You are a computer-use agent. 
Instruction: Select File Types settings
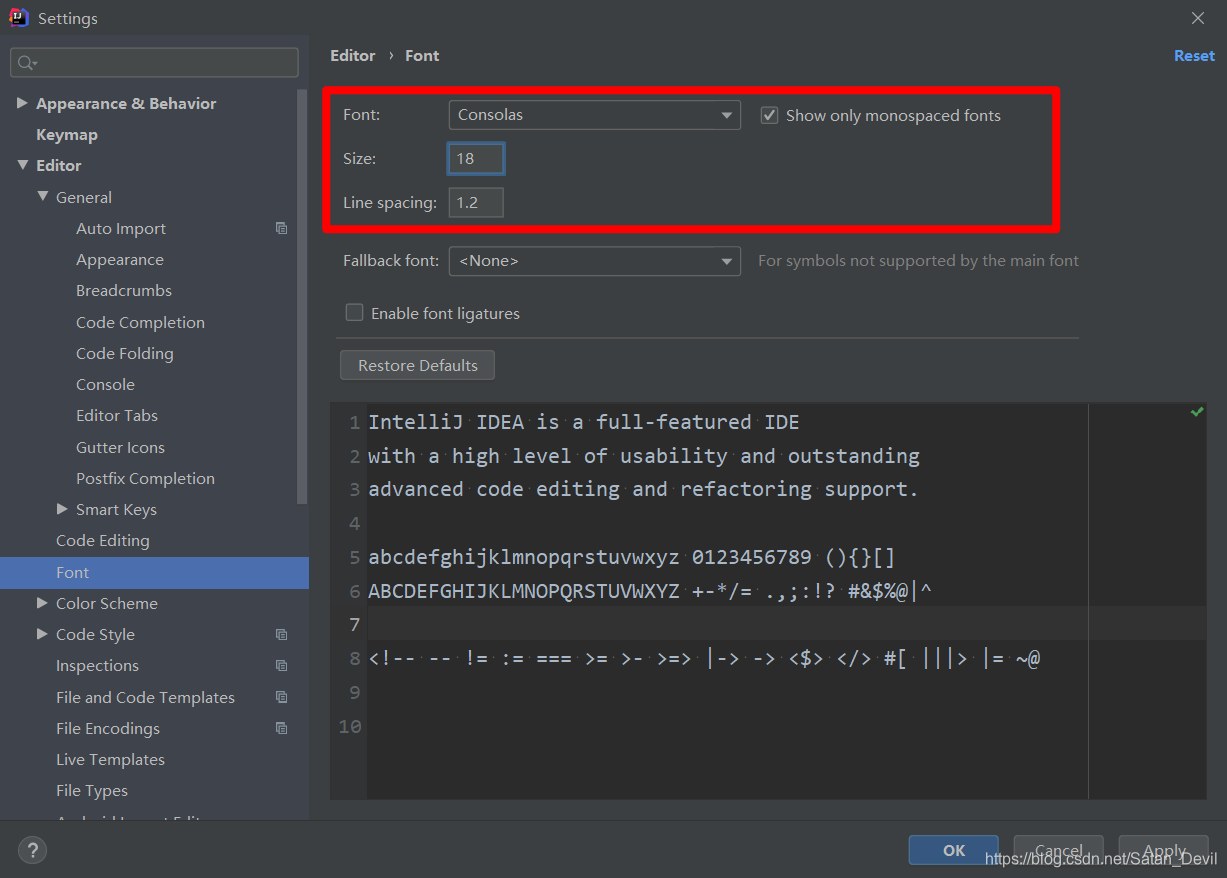coord(92,790)
